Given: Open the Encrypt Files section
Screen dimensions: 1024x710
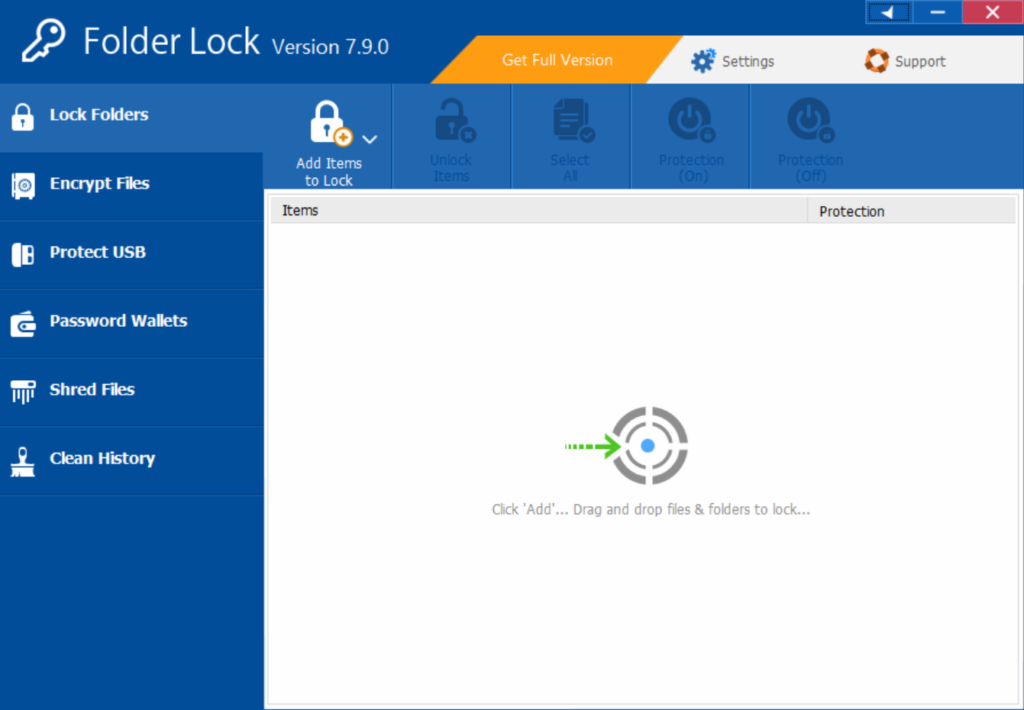Looking at the screenshot, I should tap(100, 184).
